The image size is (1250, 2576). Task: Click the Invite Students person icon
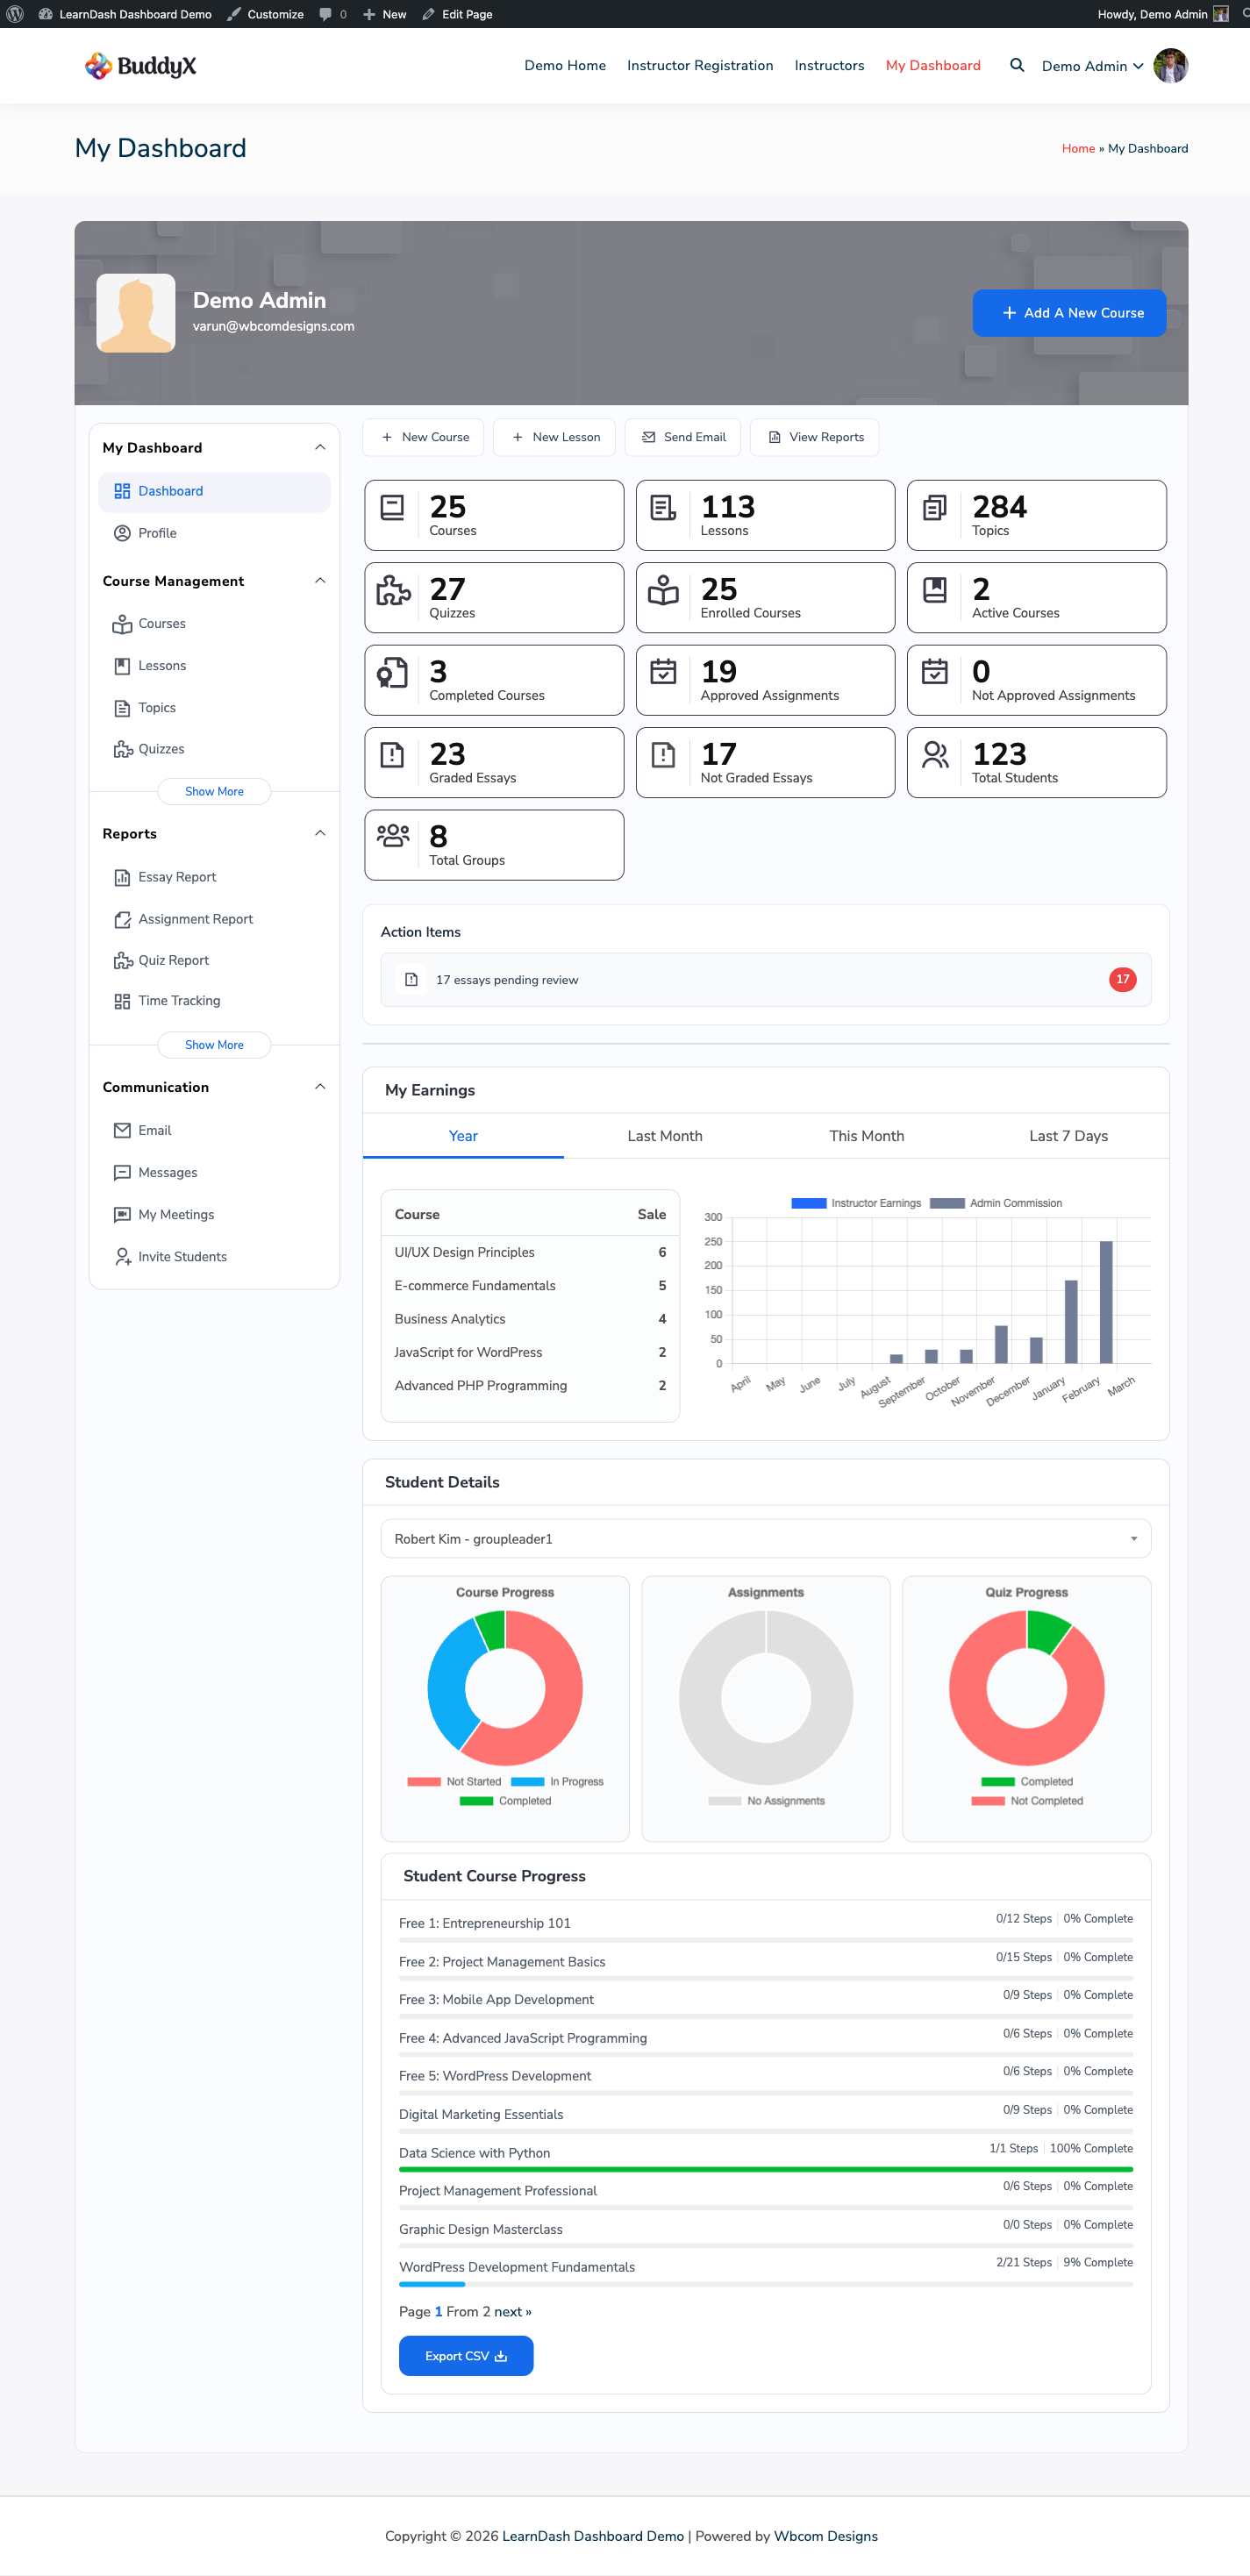122,1257
